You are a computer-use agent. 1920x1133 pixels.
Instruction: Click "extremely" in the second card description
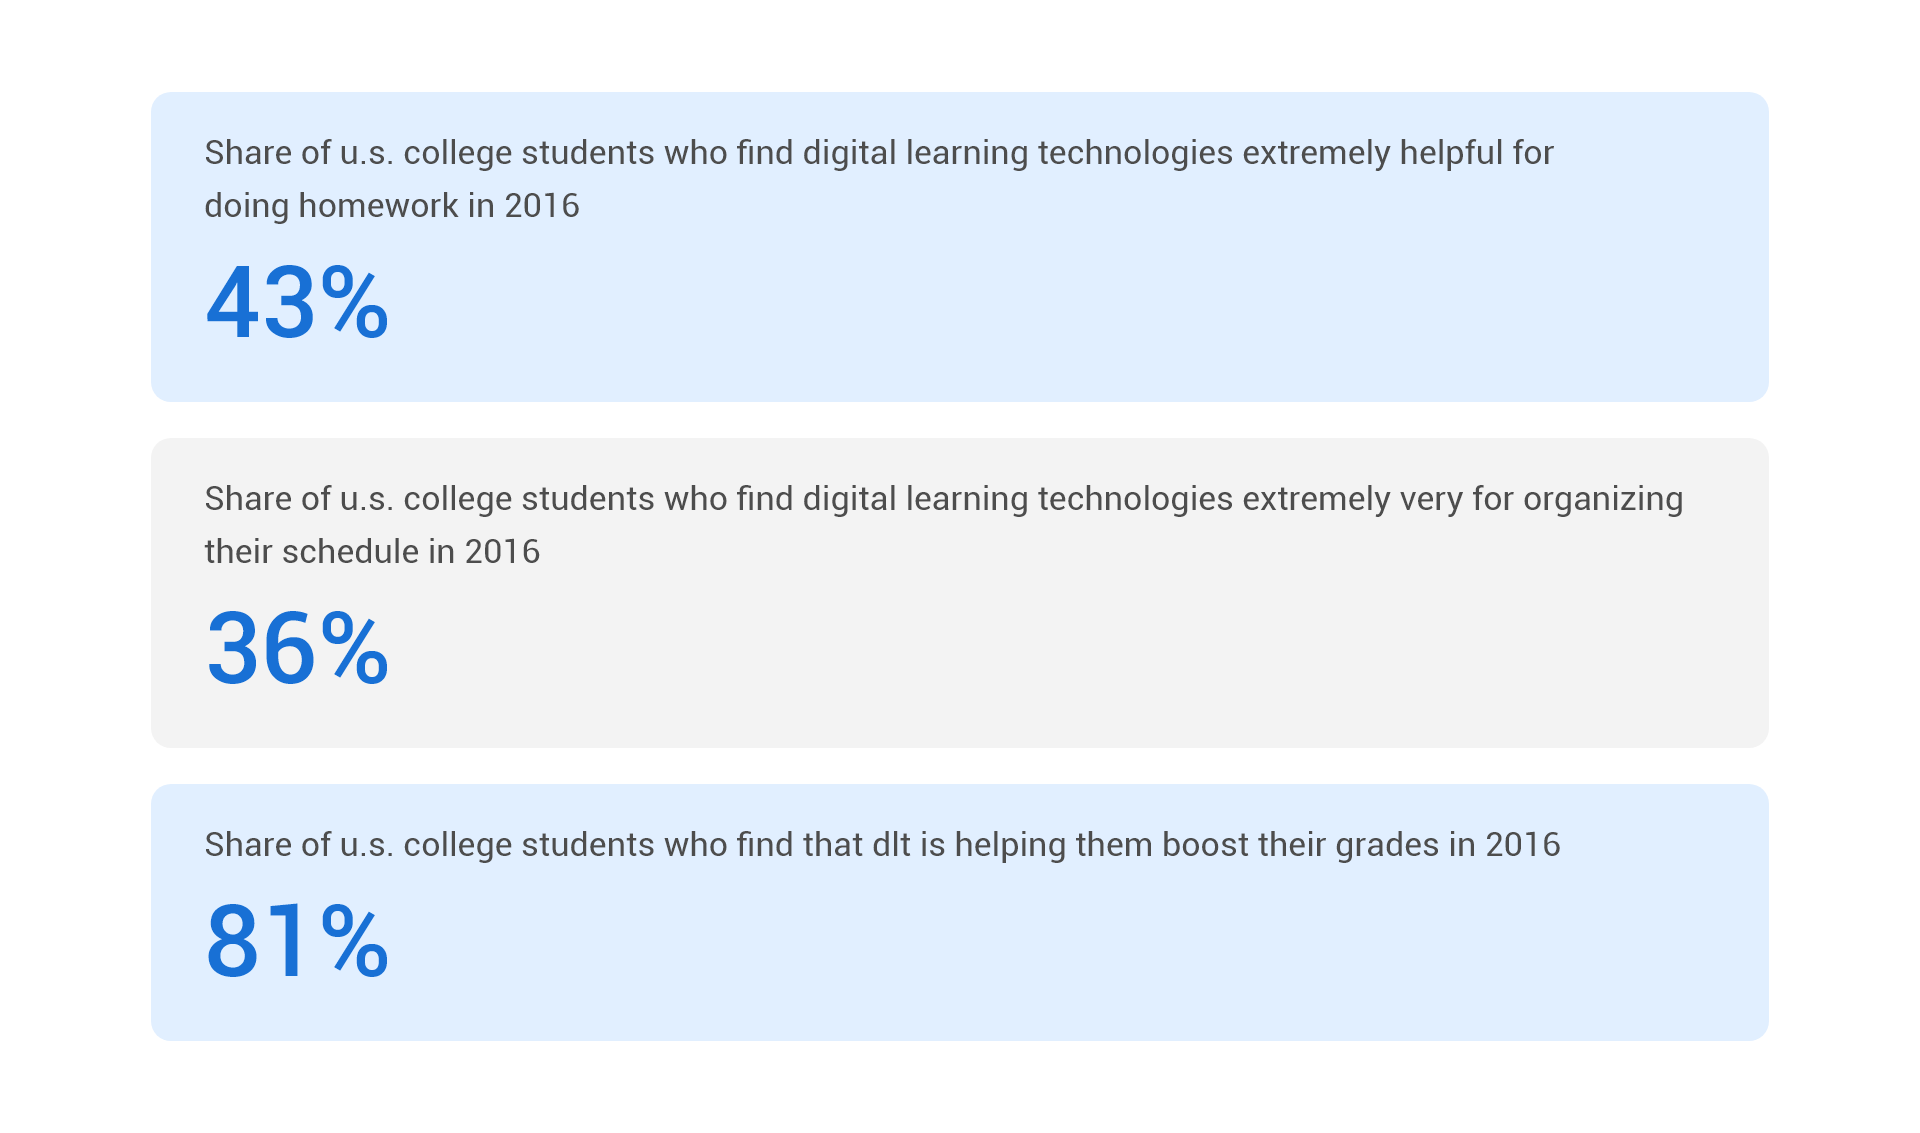[x=1316, y=499]
